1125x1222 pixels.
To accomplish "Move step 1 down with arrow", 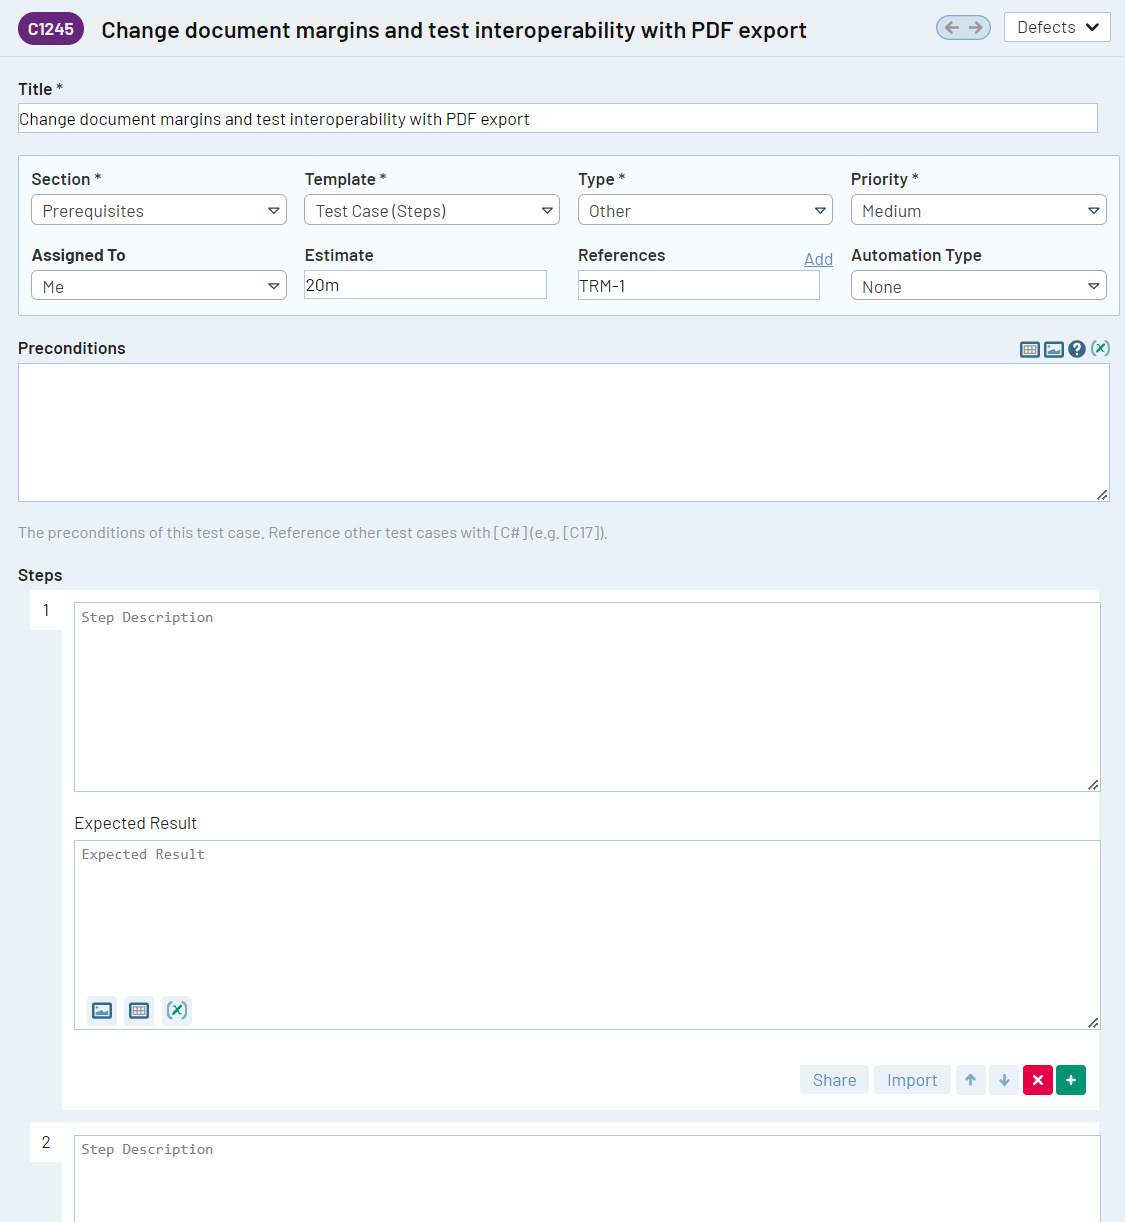I will point(1004,1080).
